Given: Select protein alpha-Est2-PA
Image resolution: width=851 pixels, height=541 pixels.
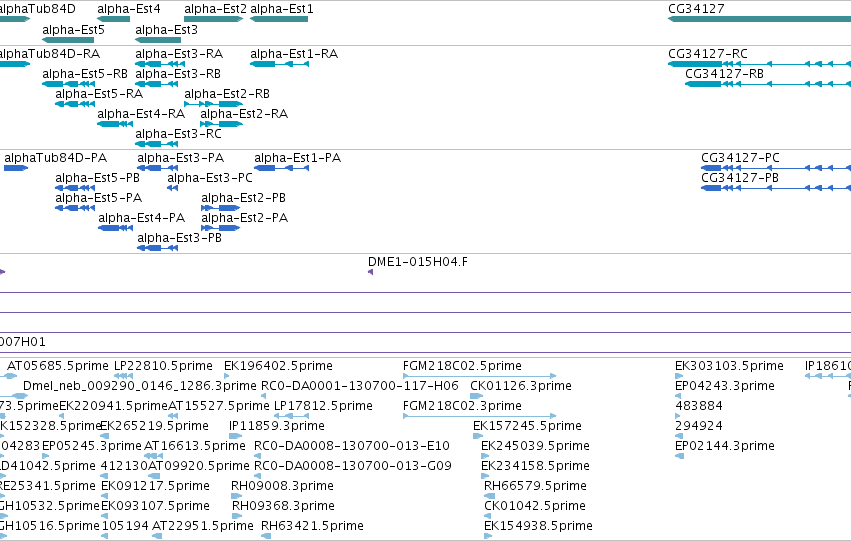Looking at the screenshot, I should pyautogui.click(x=220, y=228).
